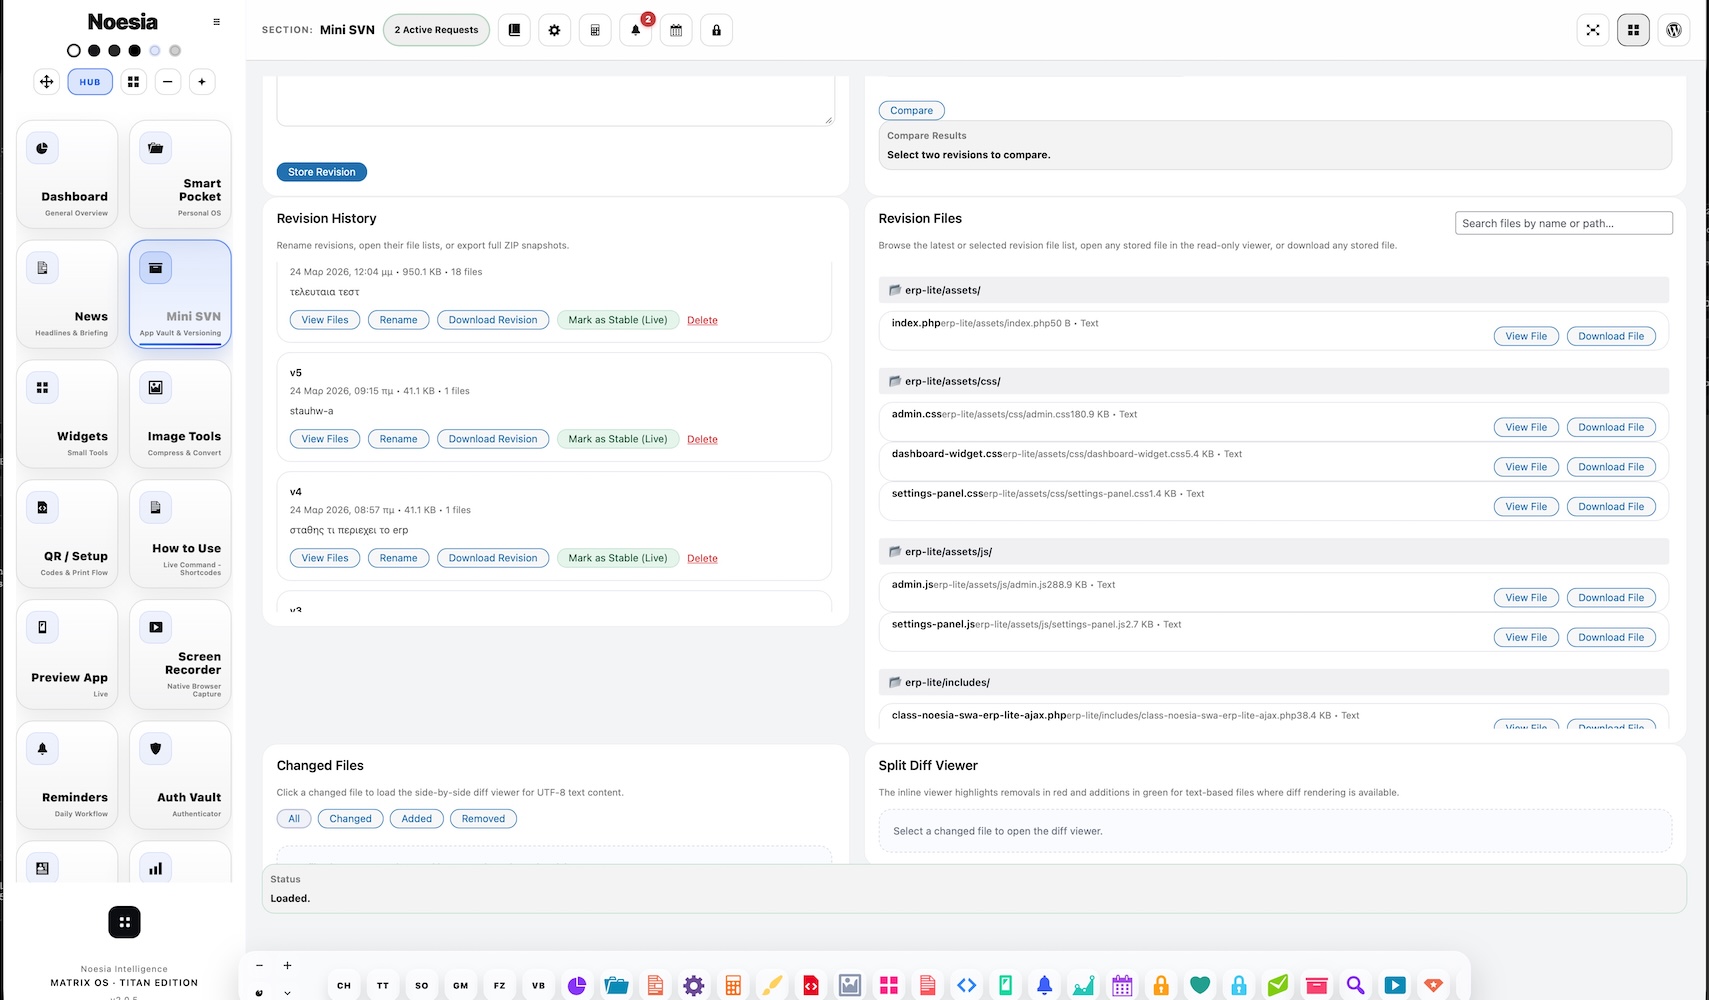
Task: Open the book/manual icon in the top toolbar
Action: (514, 30)
